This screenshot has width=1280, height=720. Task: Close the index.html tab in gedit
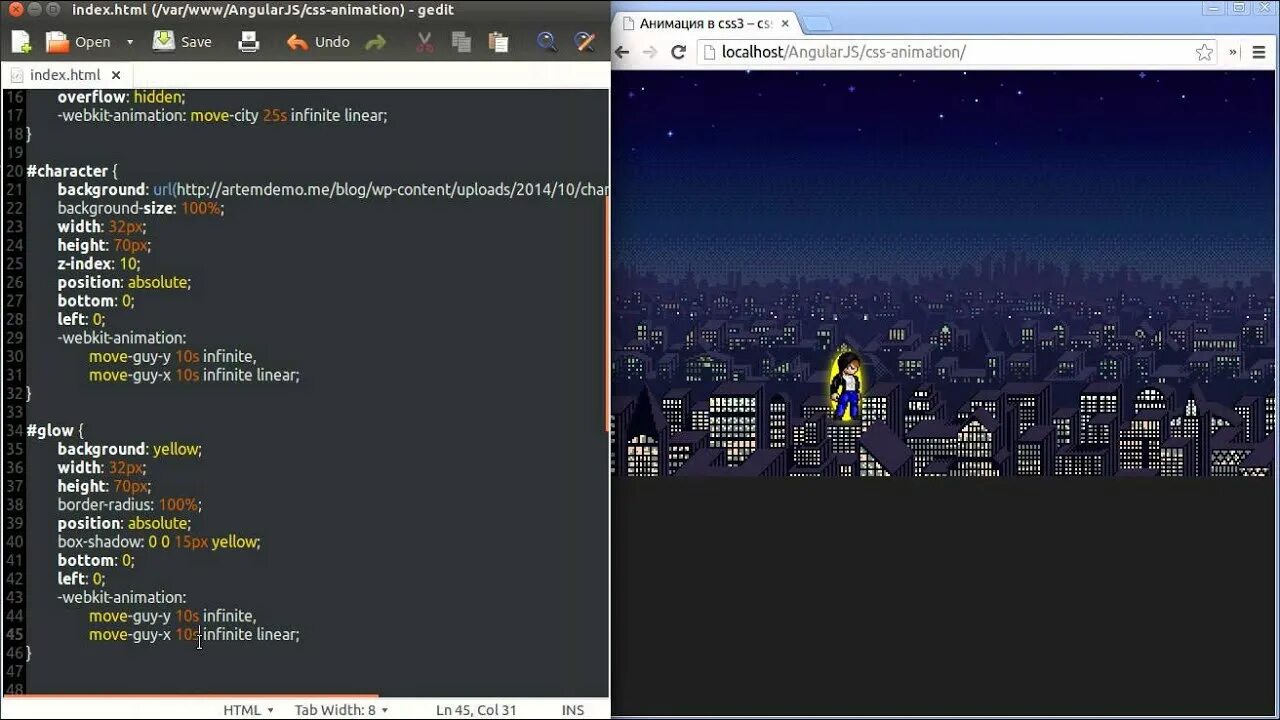(x=116, y=75)
